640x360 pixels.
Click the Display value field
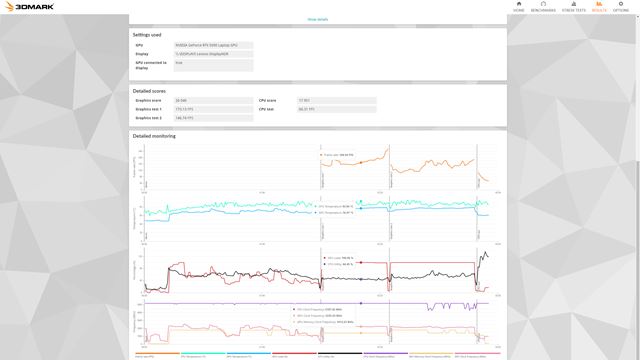tap(213, 54)
